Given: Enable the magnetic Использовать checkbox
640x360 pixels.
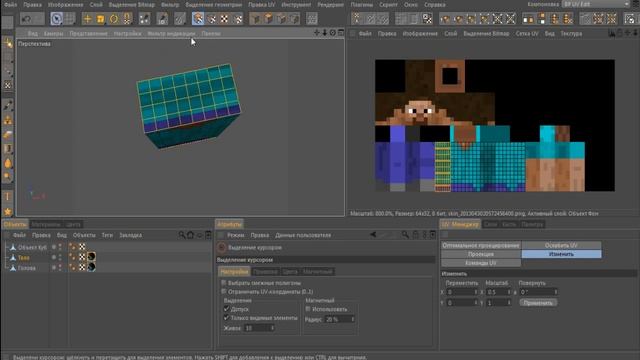Looking at the screenshot, I should point(308,309).
